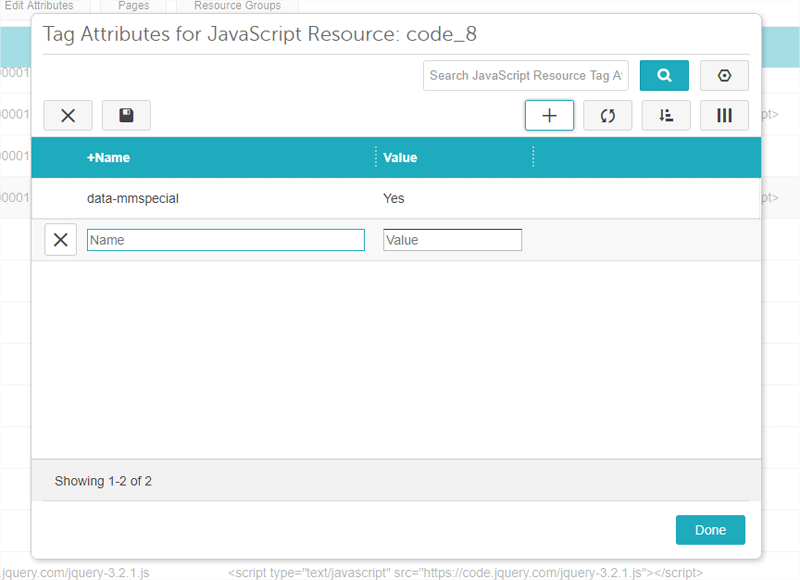This screenshot has width=800, height=580.
Task: Add a new attribute with plus button
Action: 549,115
